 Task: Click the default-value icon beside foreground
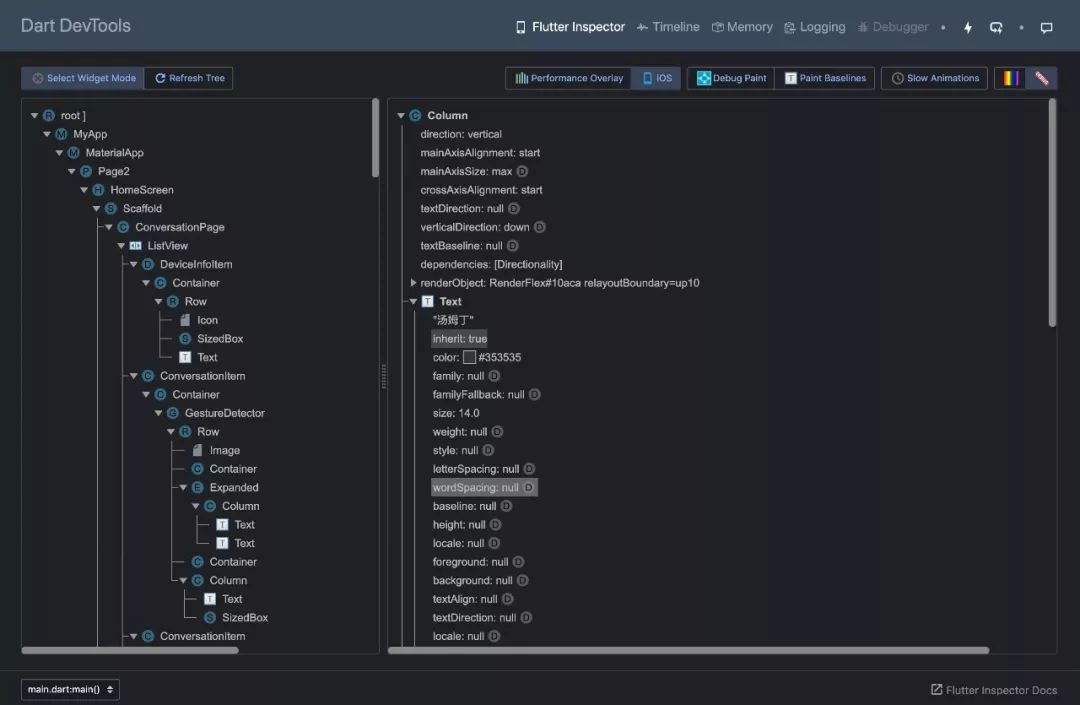tap(519, 562)
